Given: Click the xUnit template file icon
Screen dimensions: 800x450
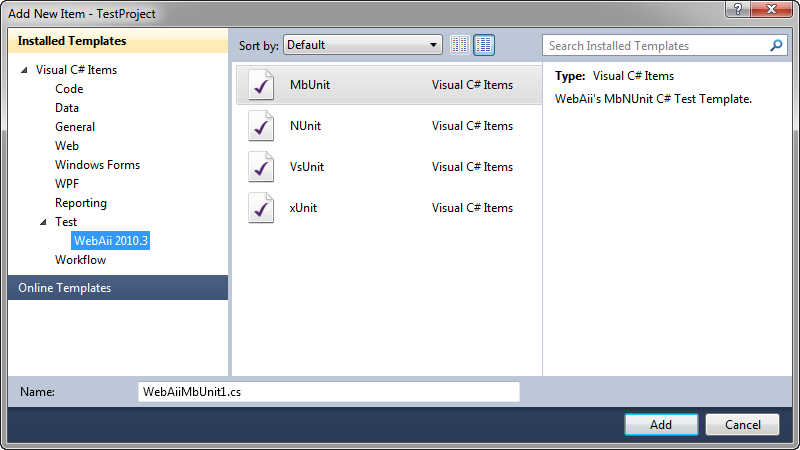Looking at the screenshot, I should tap(261, 208).
